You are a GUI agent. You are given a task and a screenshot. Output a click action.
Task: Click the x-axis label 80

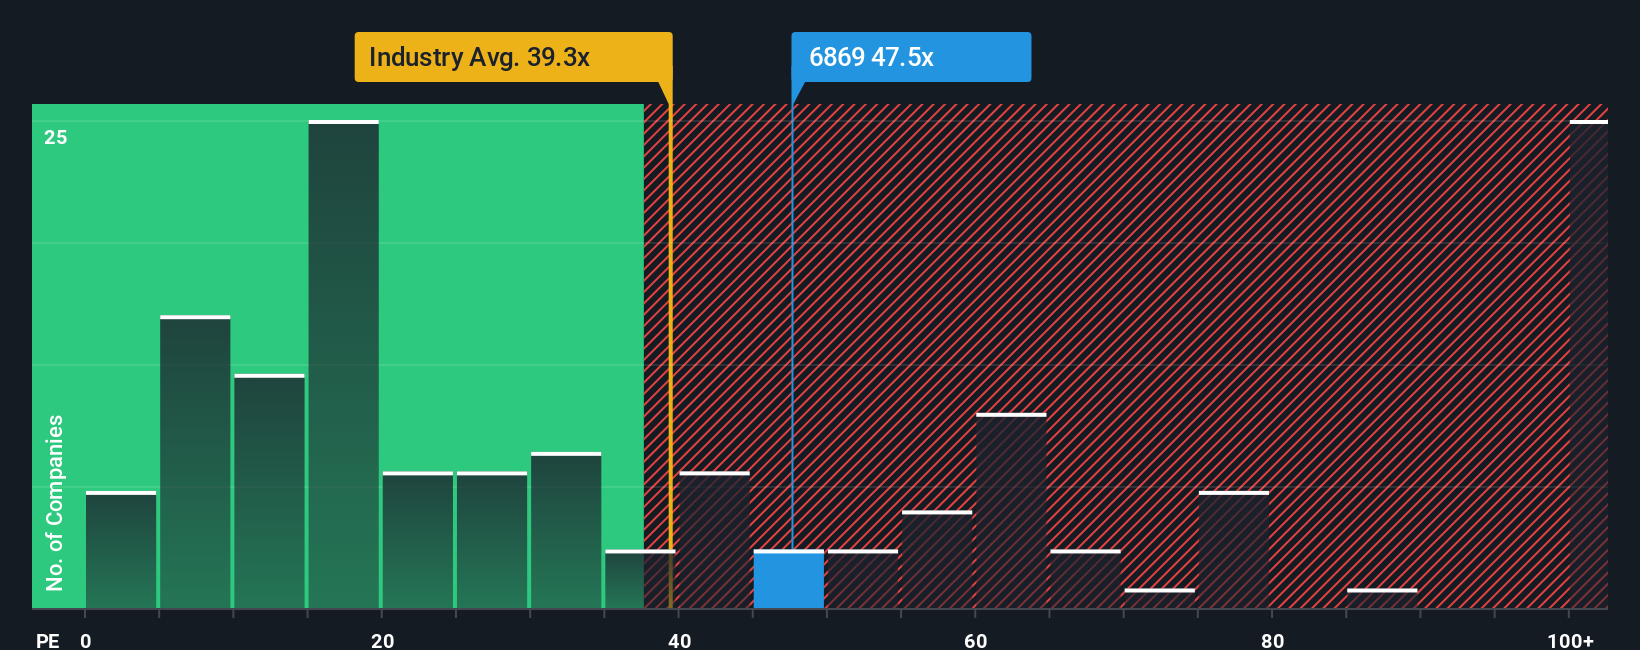pyautogui.click(x=1272, y=641)
